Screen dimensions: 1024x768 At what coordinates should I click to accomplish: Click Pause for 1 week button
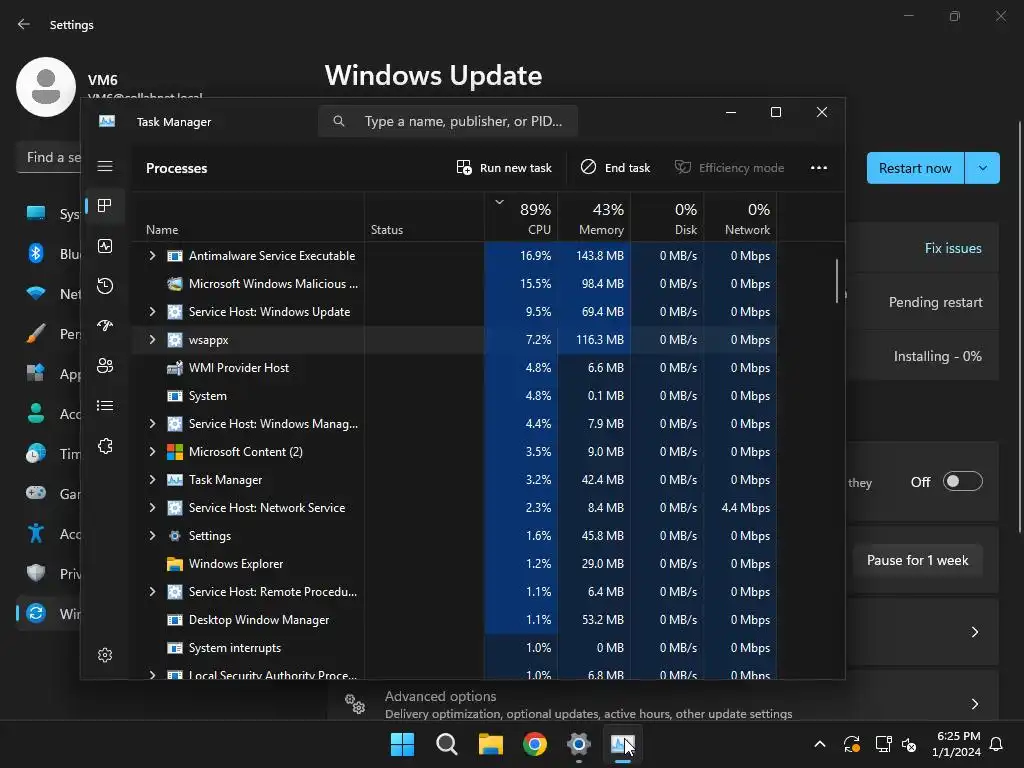point(917,560)
